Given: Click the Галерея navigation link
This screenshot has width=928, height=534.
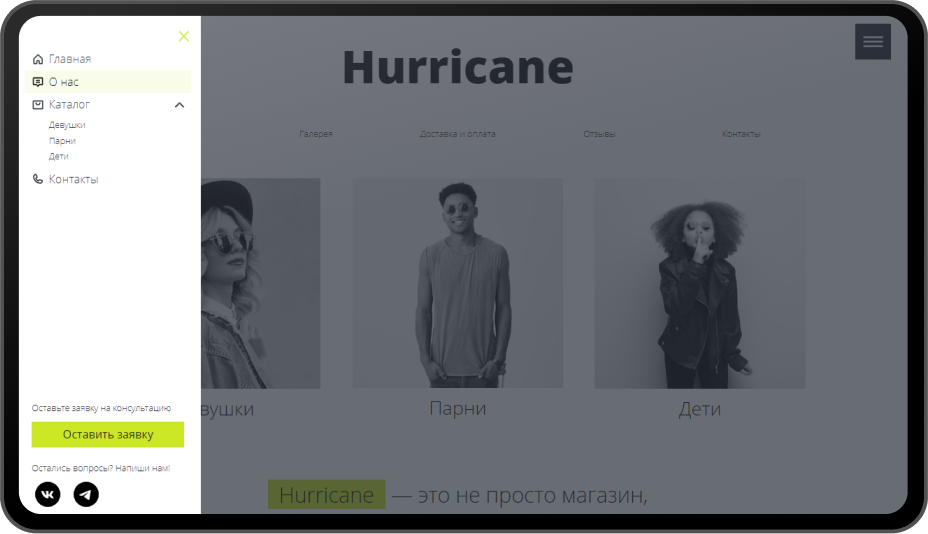Looking at the screenshot, I should click(316, 134).
